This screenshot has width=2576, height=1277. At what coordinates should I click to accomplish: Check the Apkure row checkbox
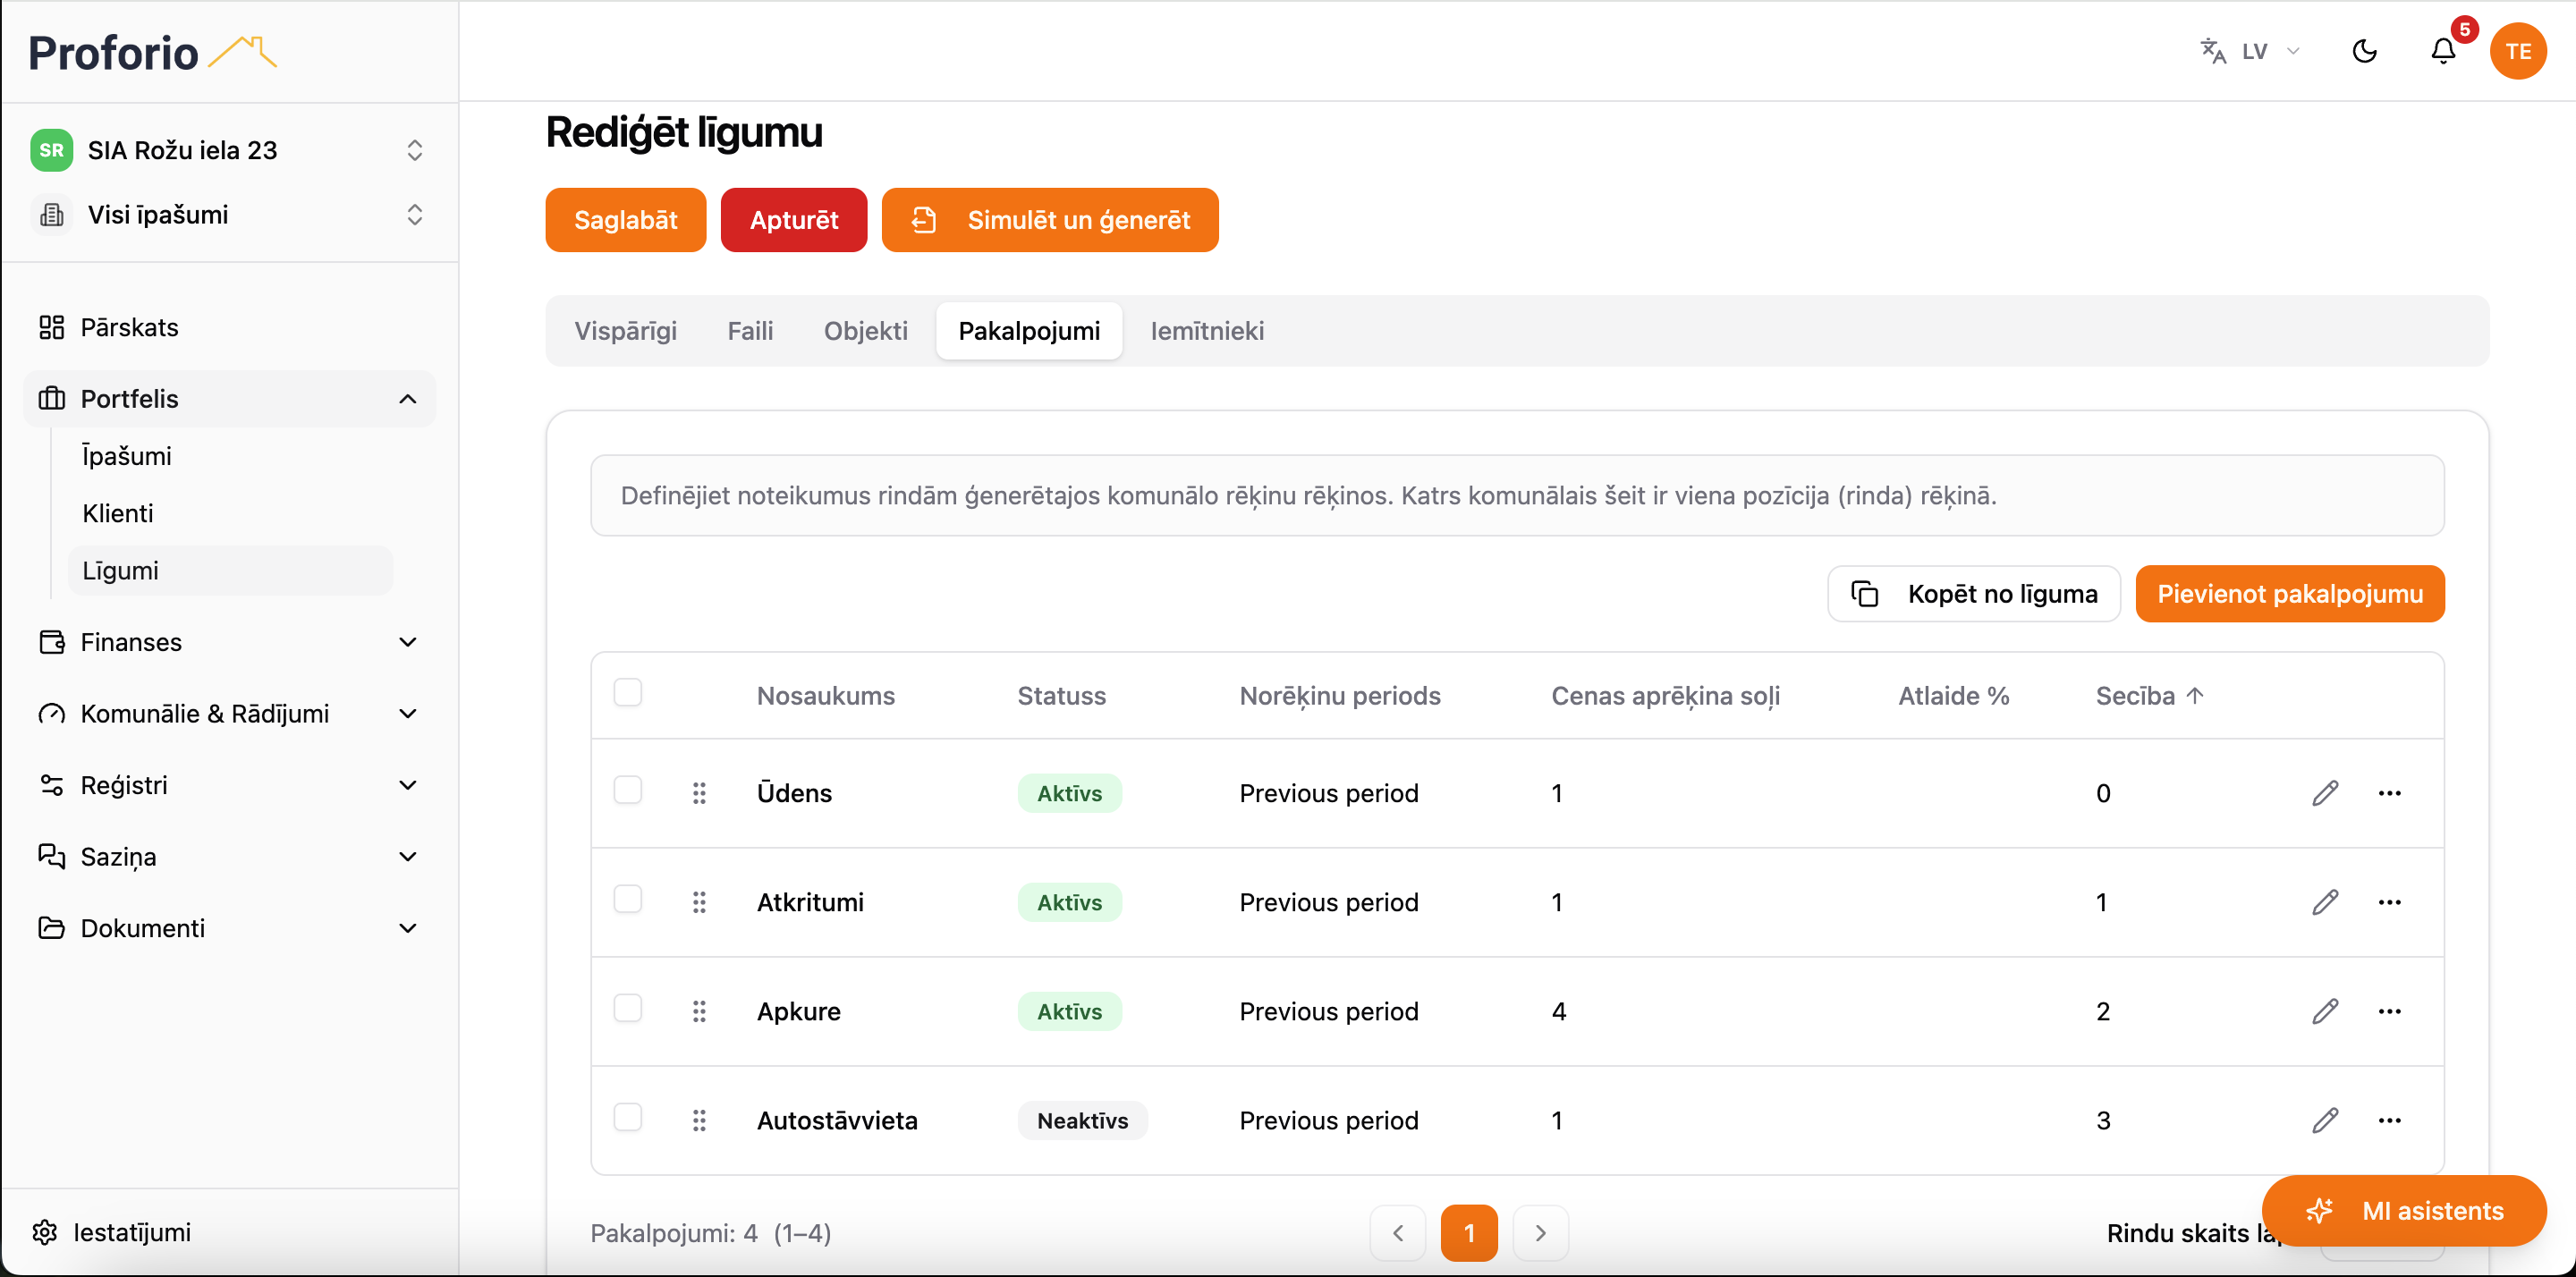click(x=628, y=1008)
